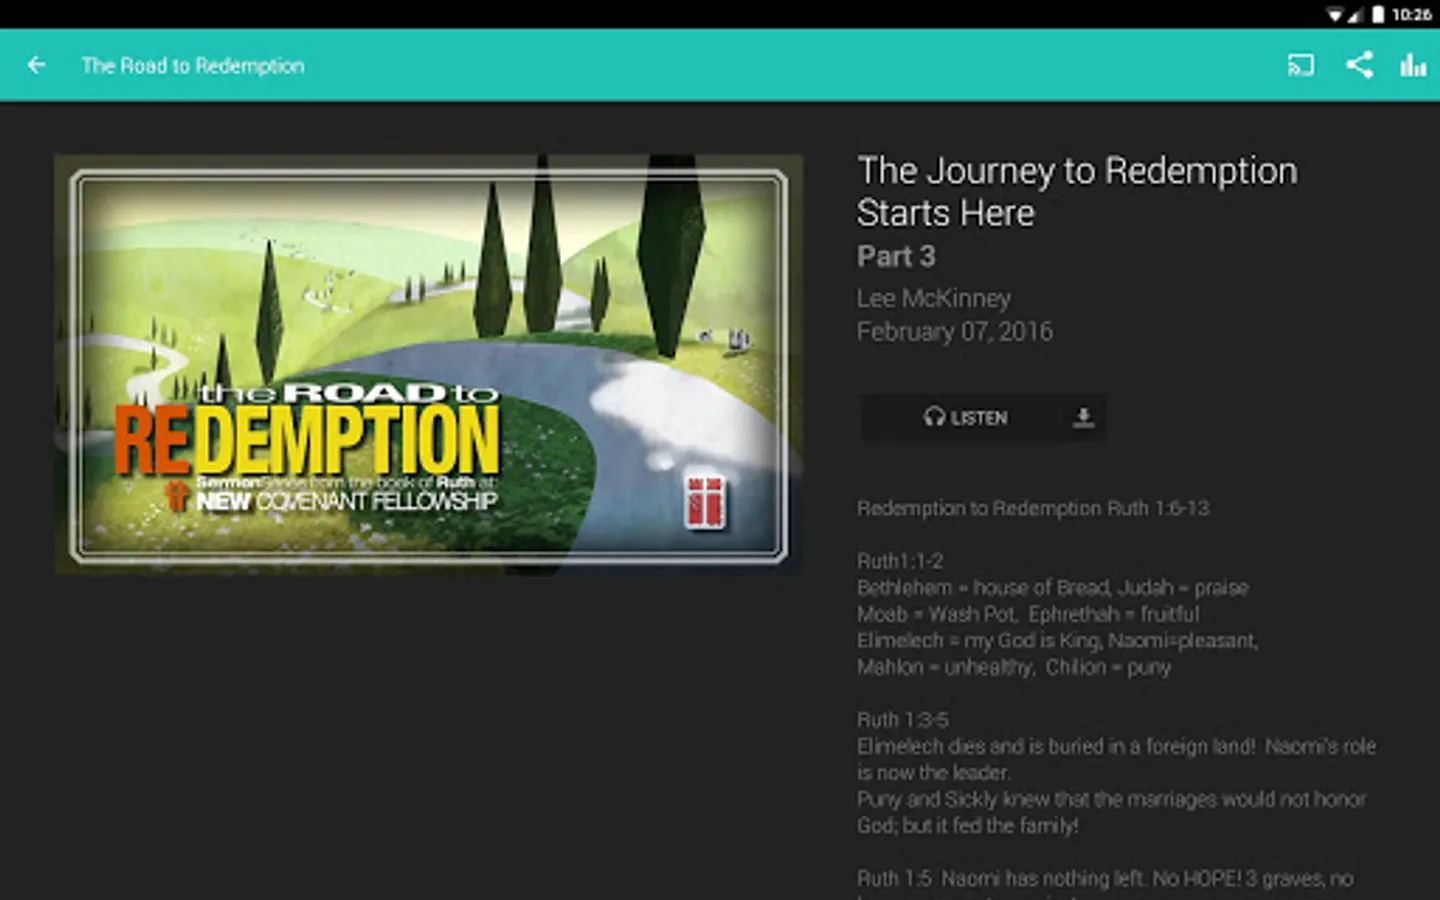Select the 'Ruth 1:3-5' heading
The height and width of the screenshot is (900, 1440).
tap(903, 720)
